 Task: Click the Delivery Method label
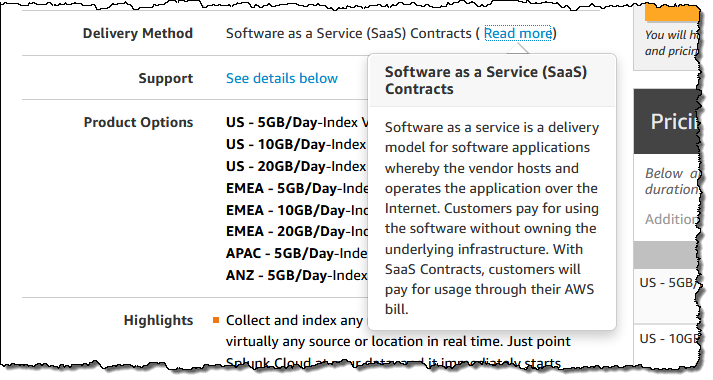[138, 33]
